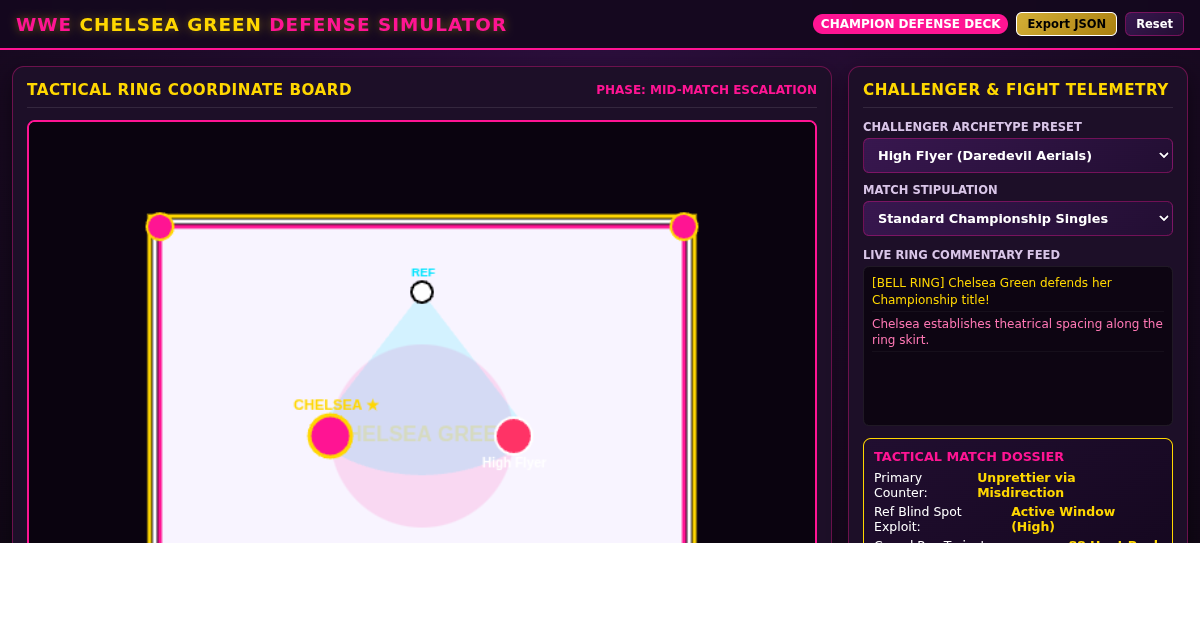Click the top-right ring corner turnbuckle
Image resolution: width=1200 pixels, height=630 pixels.
coord(684,227)
